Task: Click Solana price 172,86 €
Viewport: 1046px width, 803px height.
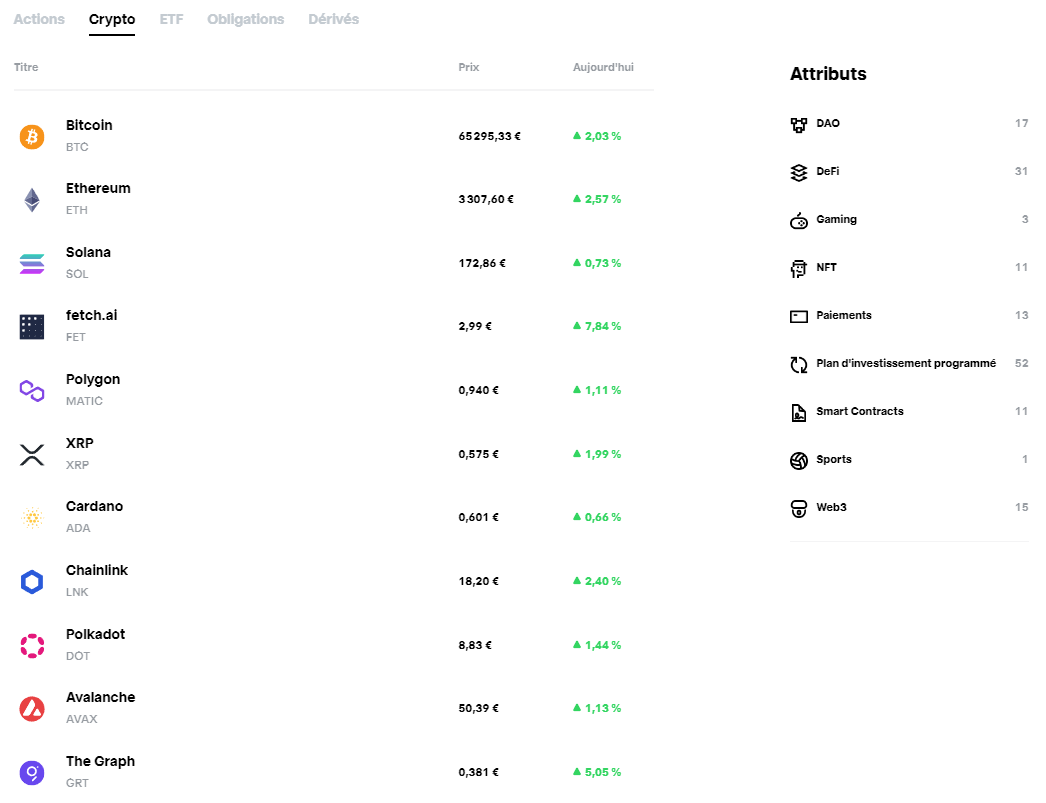Action: tap(482, 263)
